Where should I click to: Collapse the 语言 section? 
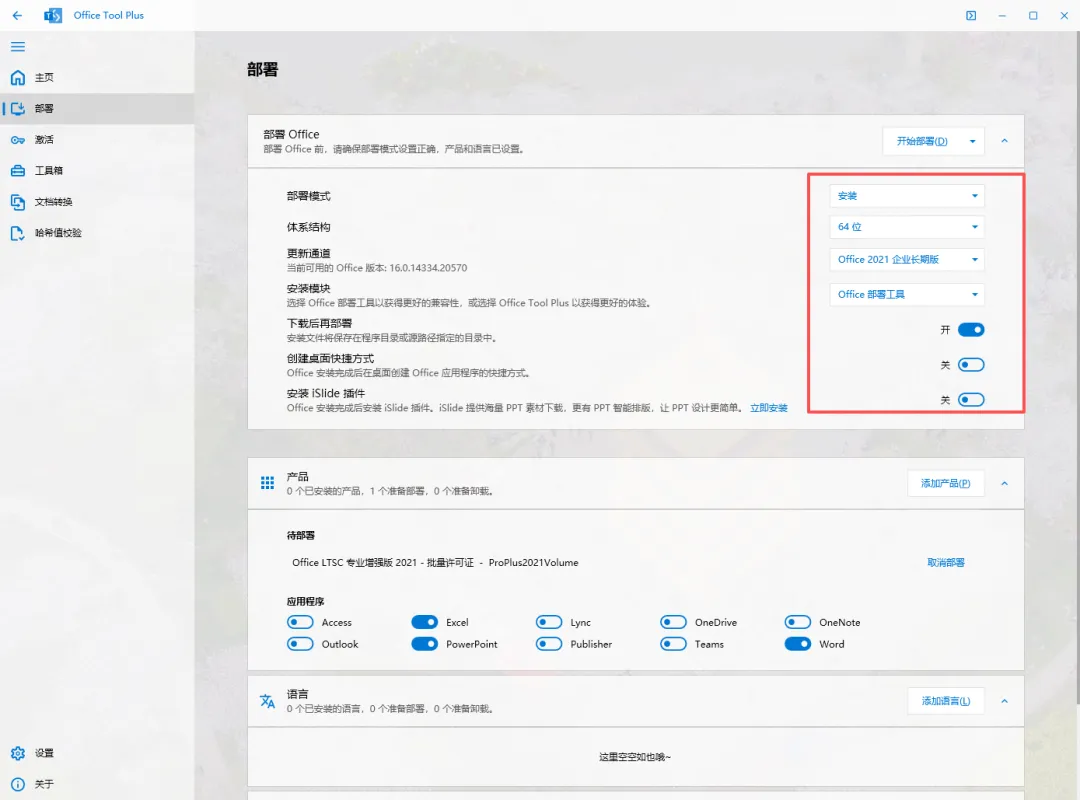click(1004, 701)
